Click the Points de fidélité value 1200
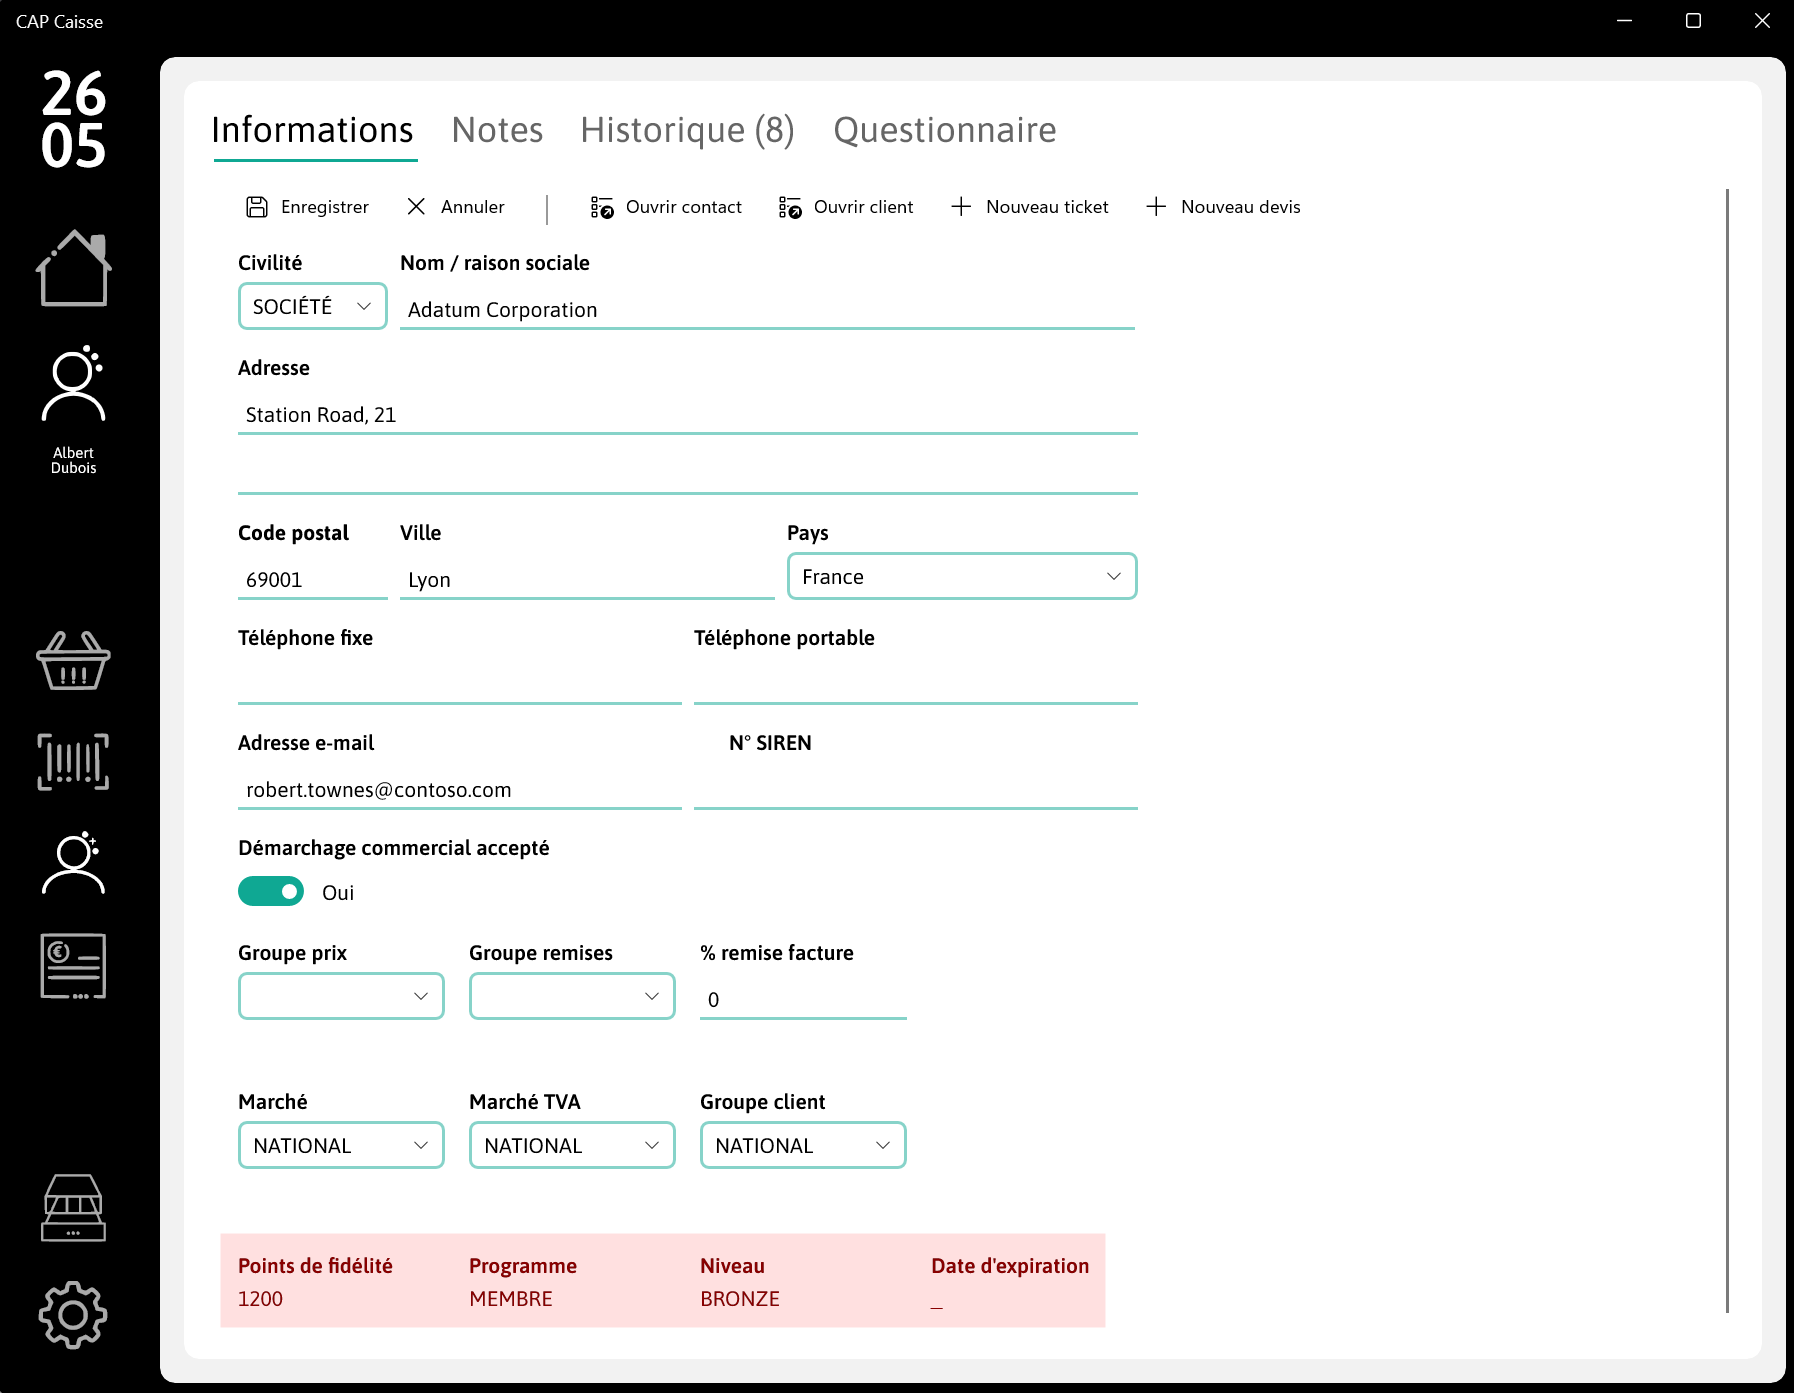The height and width of the screenshot is (1393, 1794). pos(260,1298)
